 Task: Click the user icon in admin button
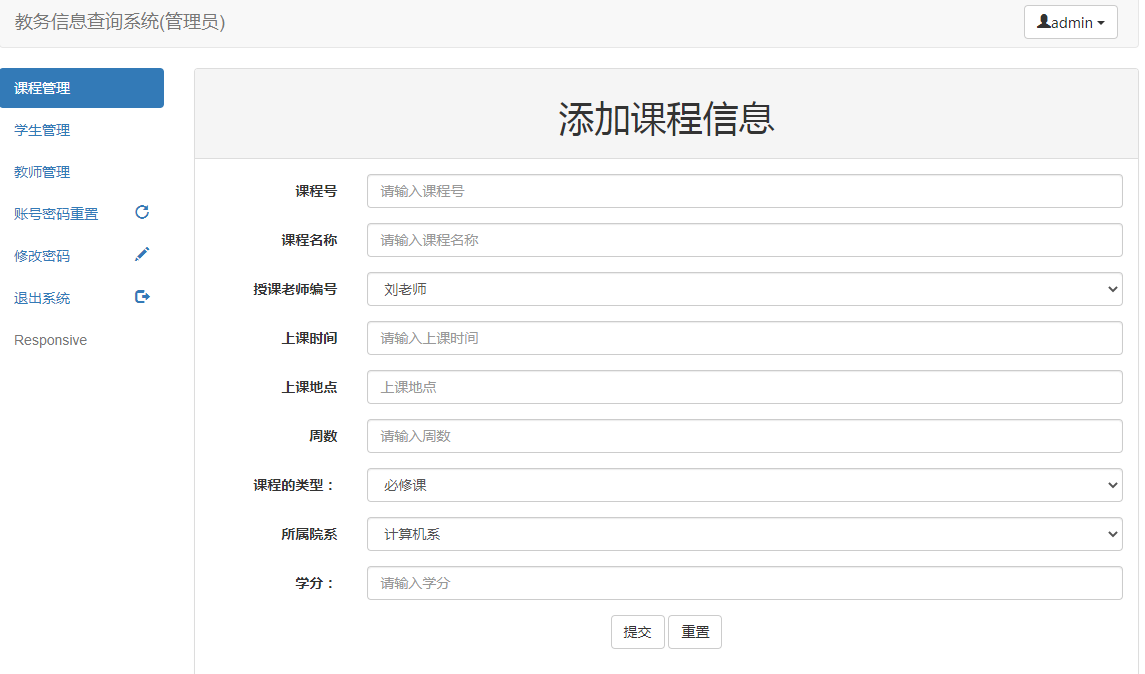(1044, 22)
